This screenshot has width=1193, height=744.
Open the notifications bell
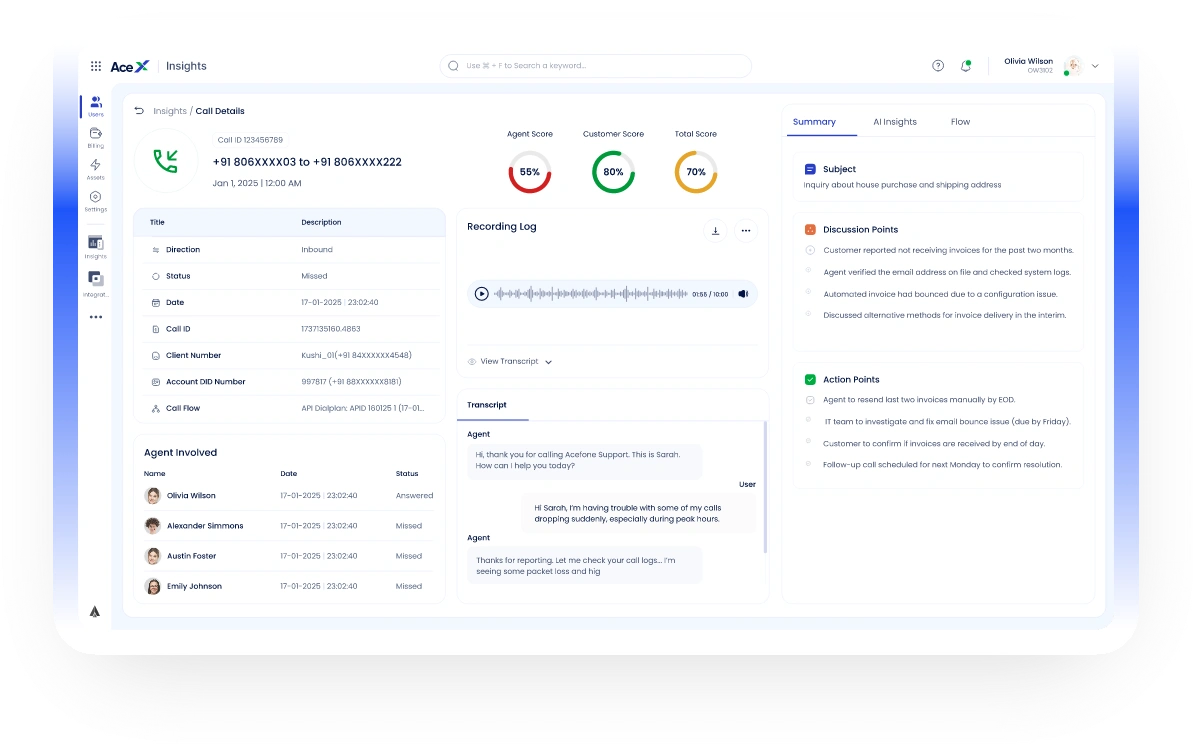966,66
